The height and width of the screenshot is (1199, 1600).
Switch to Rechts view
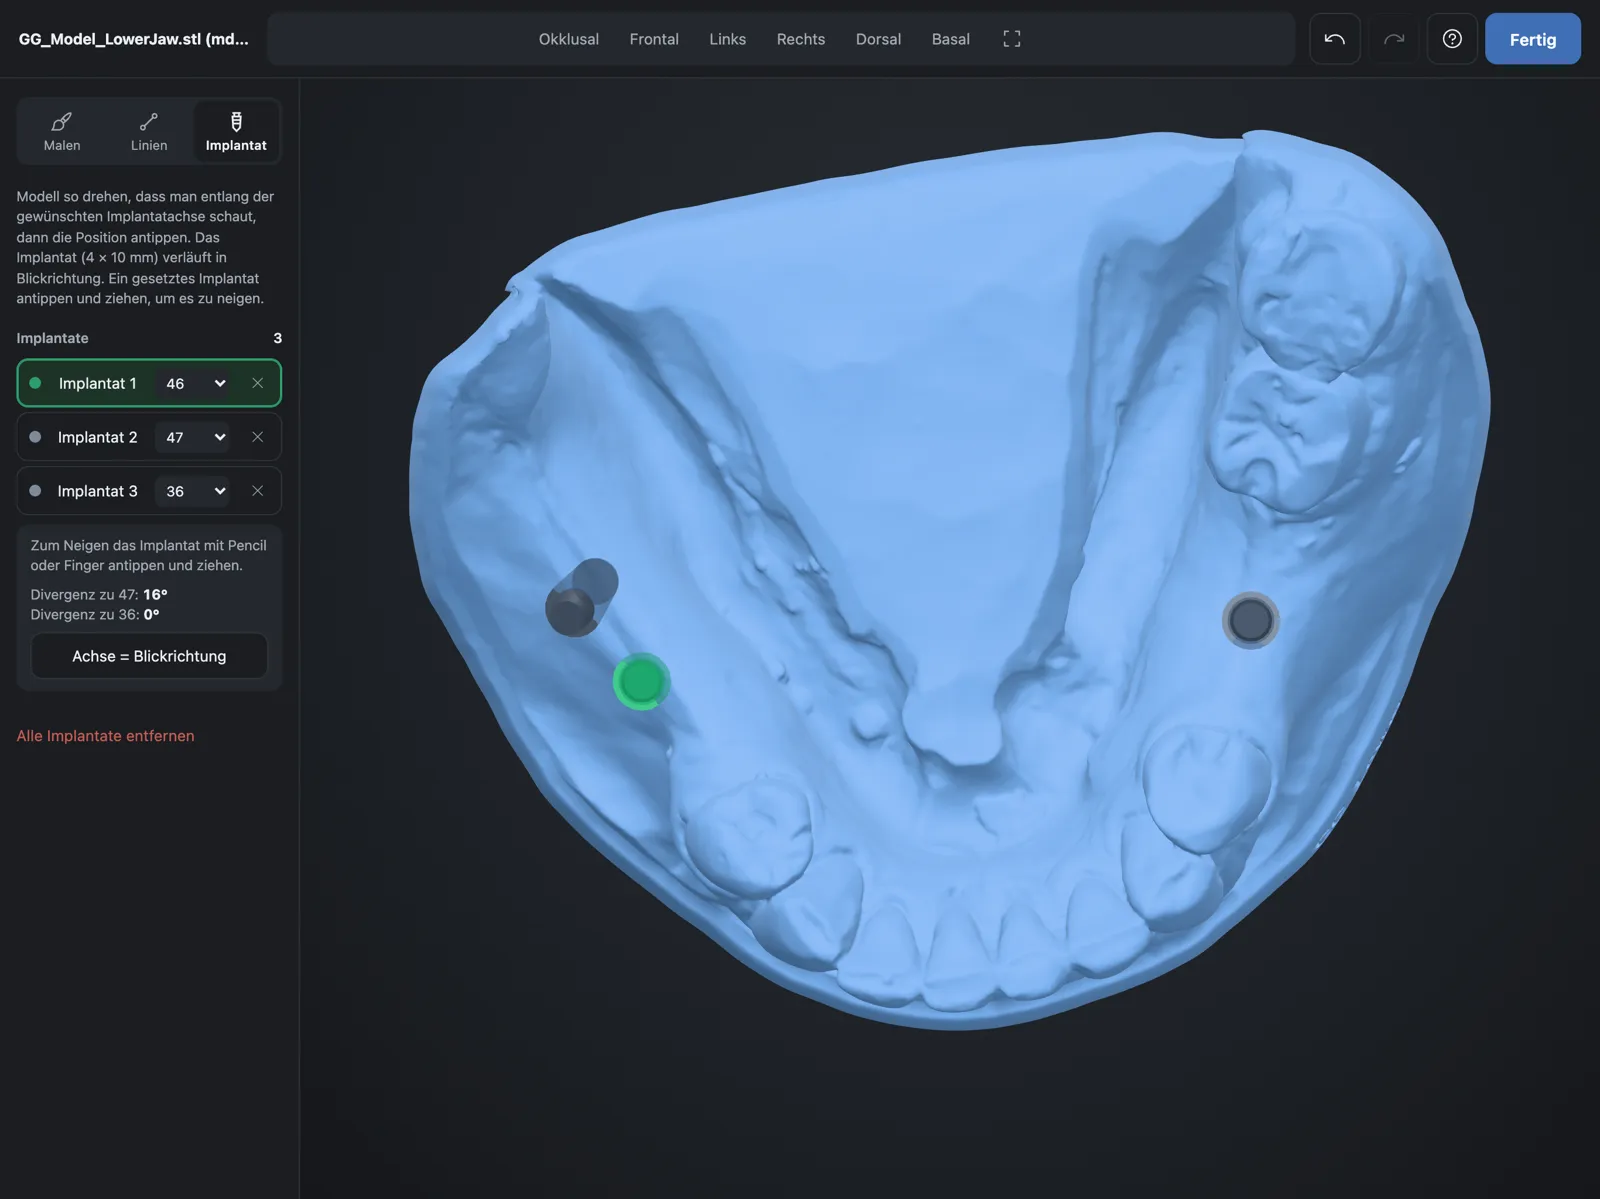(x=801, y=39)
